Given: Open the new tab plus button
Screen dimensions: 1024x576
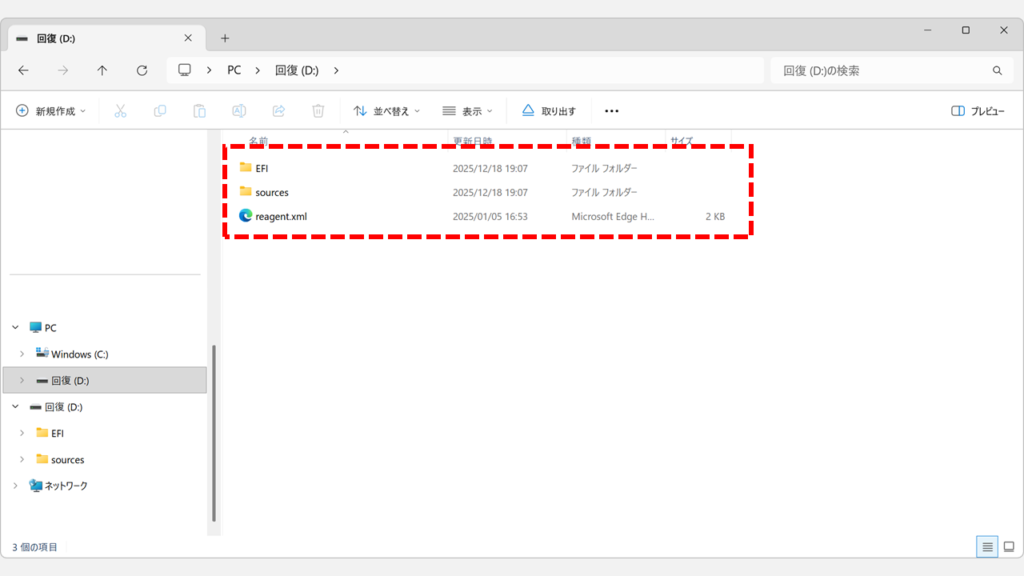Looking at the screenshot, I should click(x=225, y=38).
